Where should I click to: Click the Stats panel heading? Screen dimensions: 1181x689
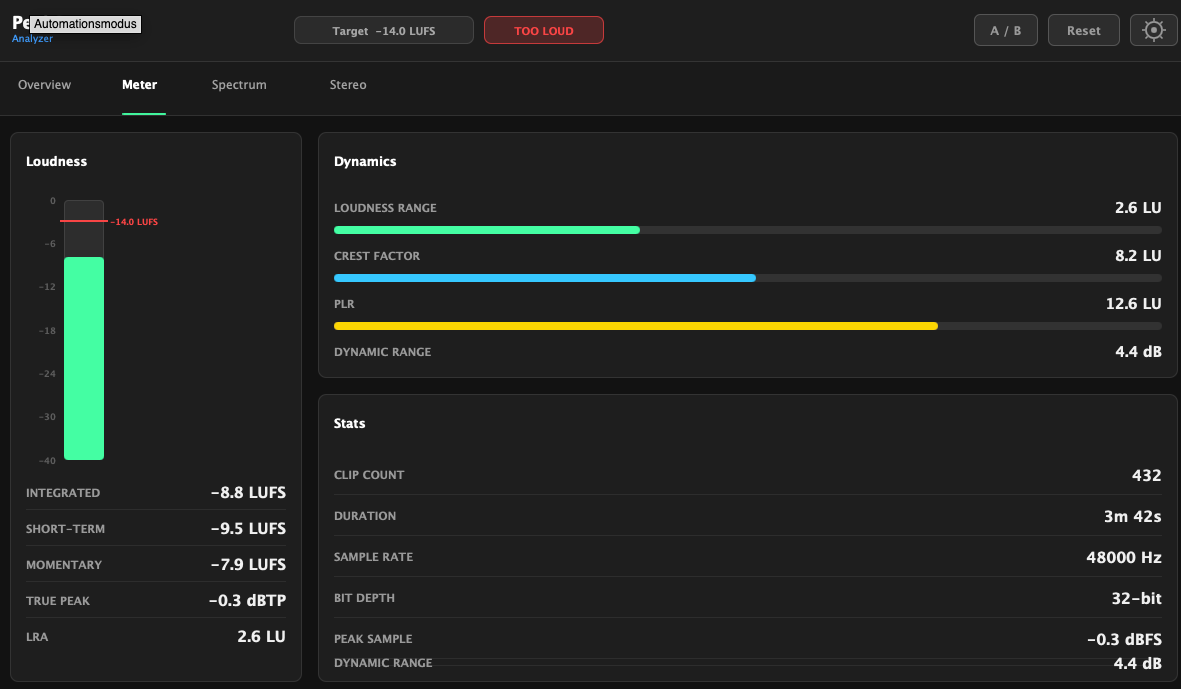349,423
